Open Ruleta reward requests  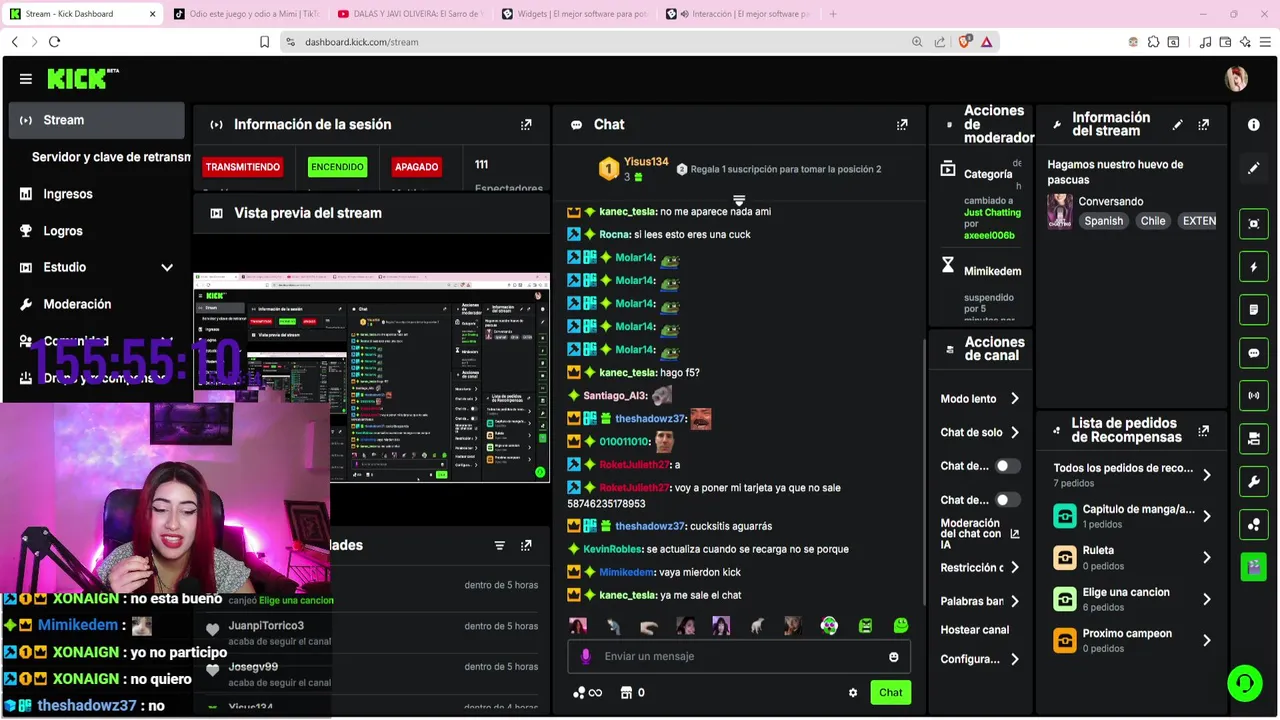click(x=1132, y=557)
